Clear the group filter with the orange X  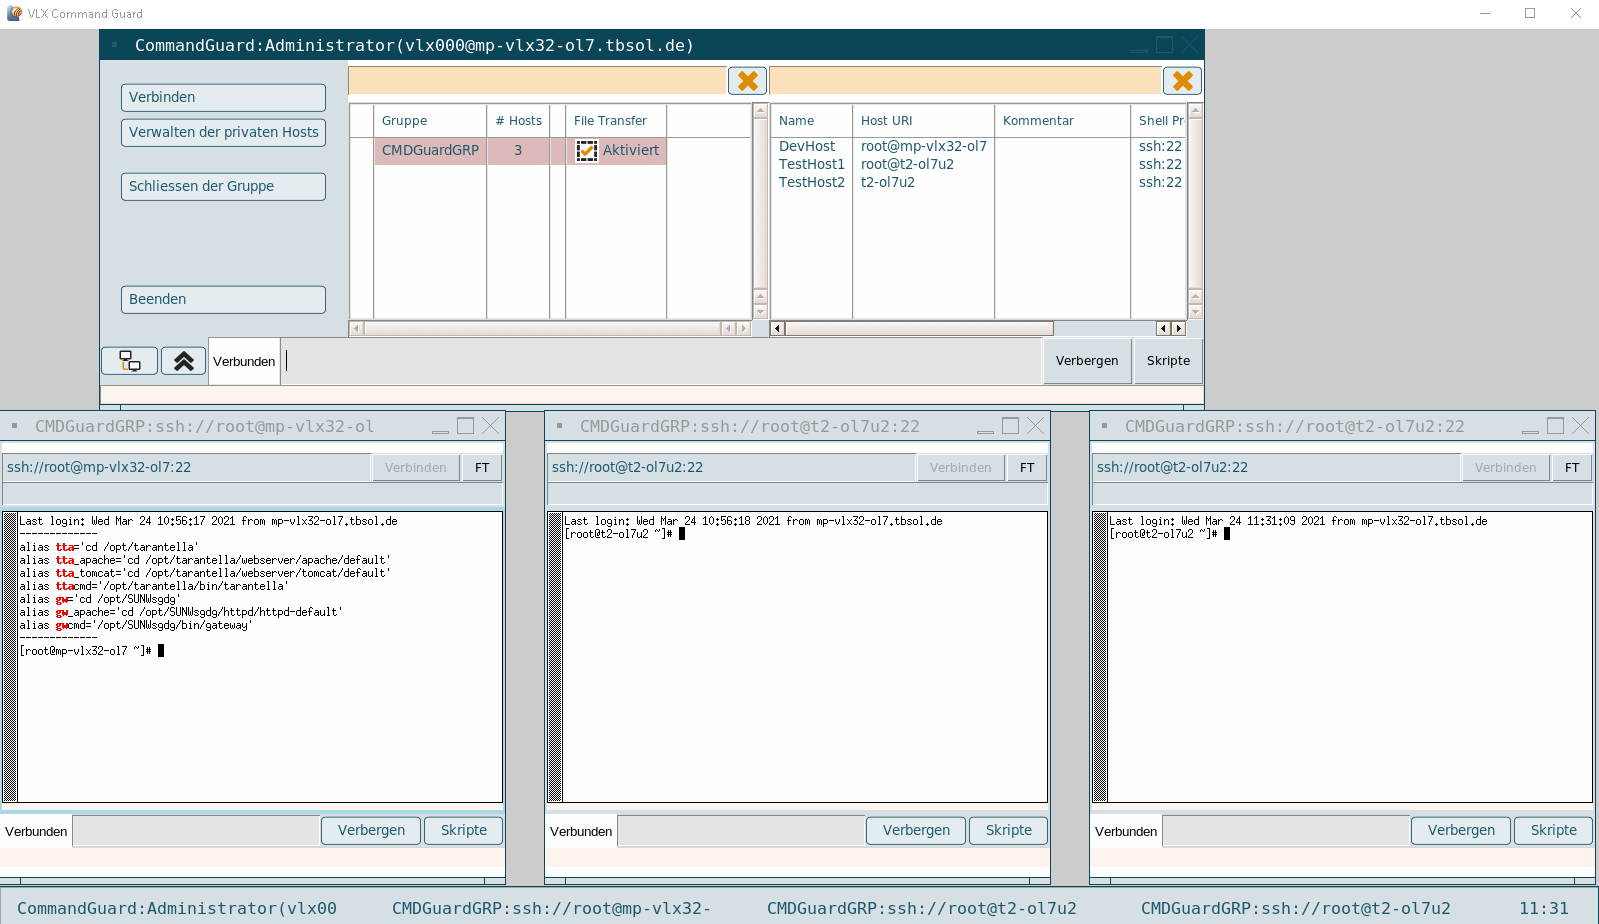747,81
